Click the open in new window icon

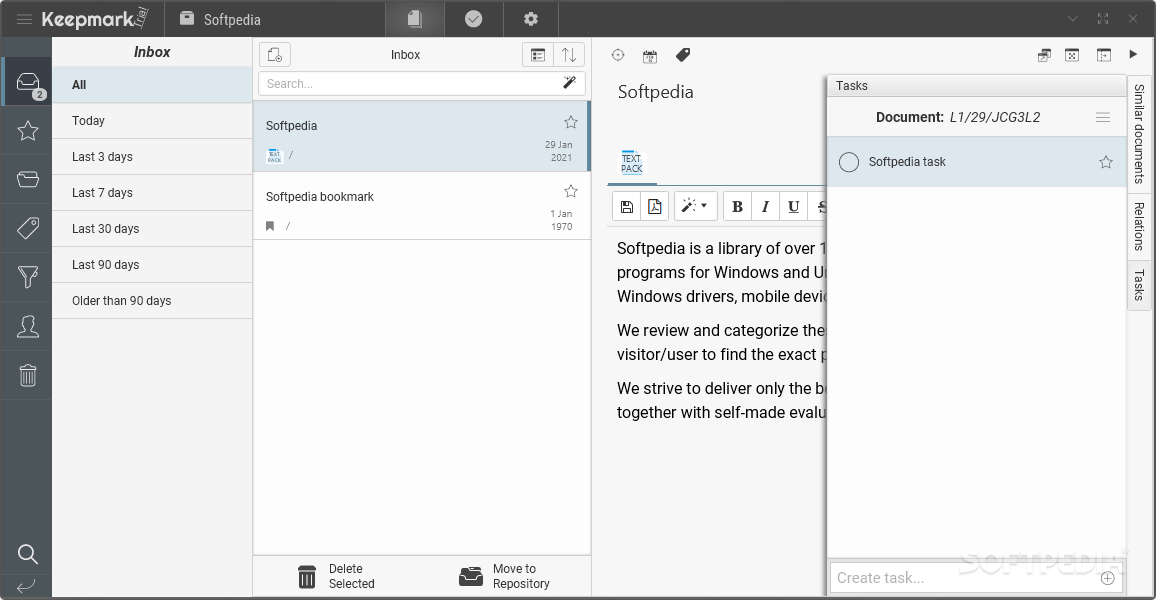(1044, 55)
